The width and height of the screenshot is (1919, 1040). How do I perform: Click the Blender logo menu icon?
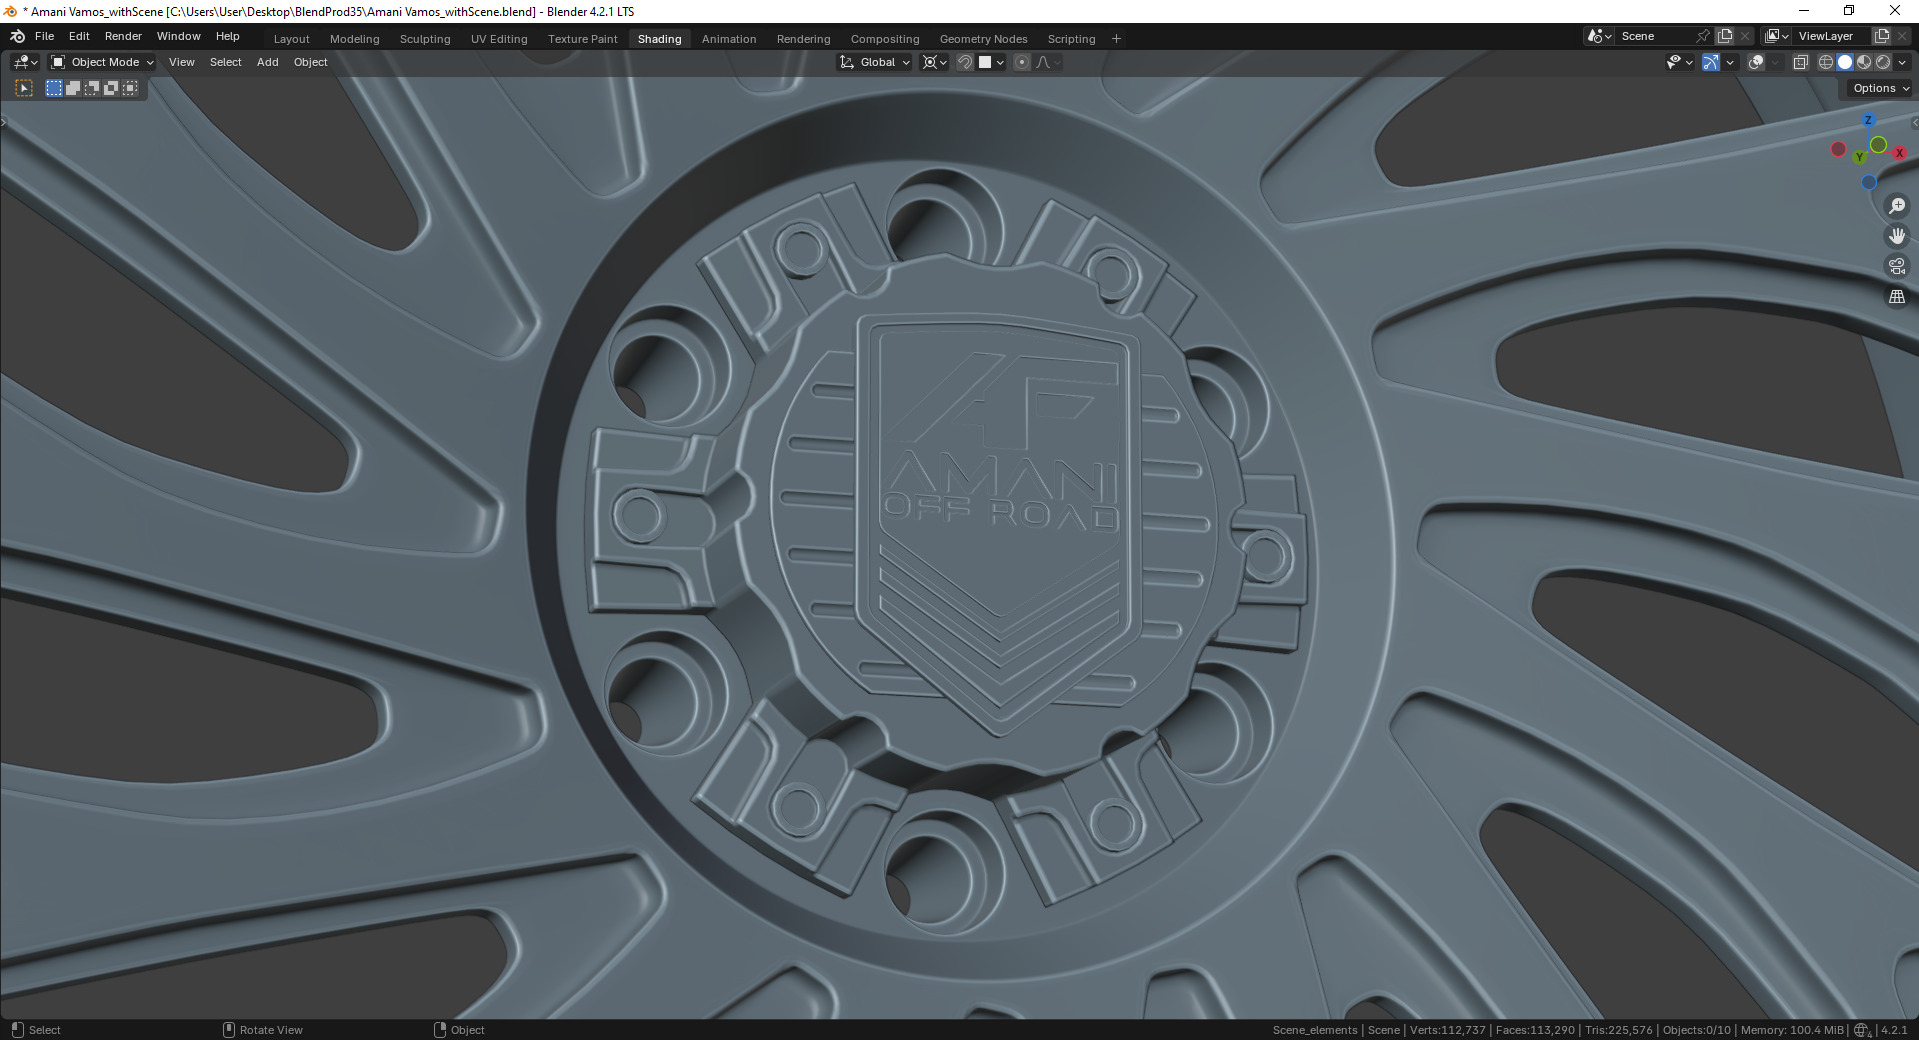[17, 36]
